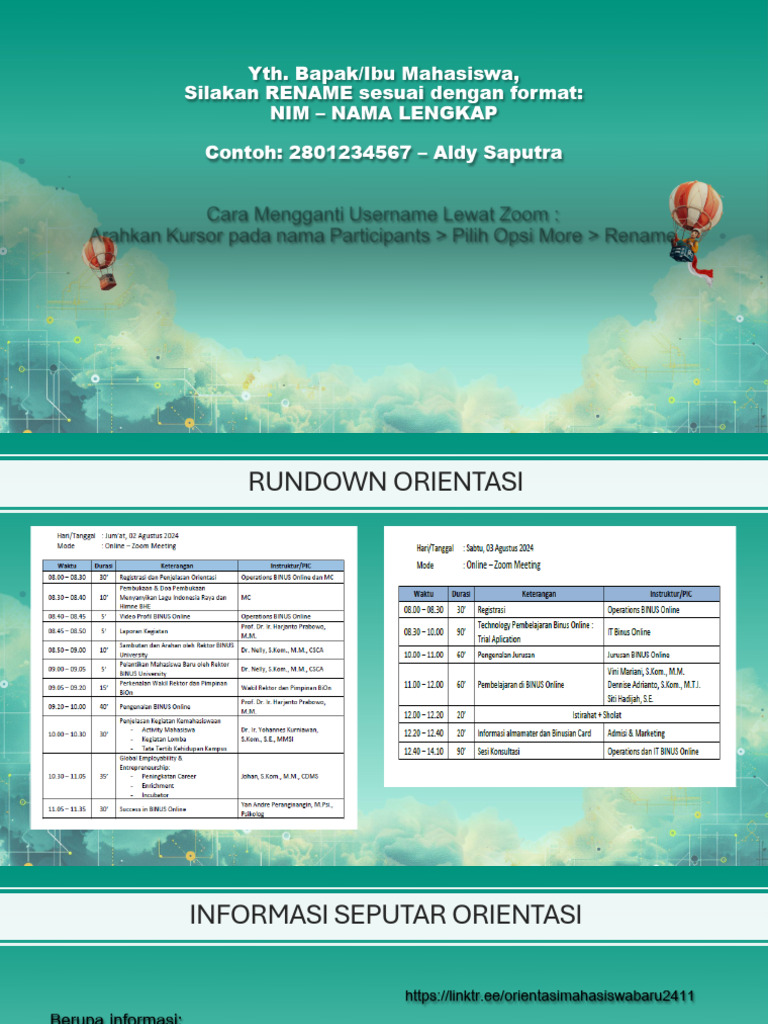
Task: Select 'Penjelasan Kegiatan Kemahasiswaan' entry
Action: coord(170,721)
